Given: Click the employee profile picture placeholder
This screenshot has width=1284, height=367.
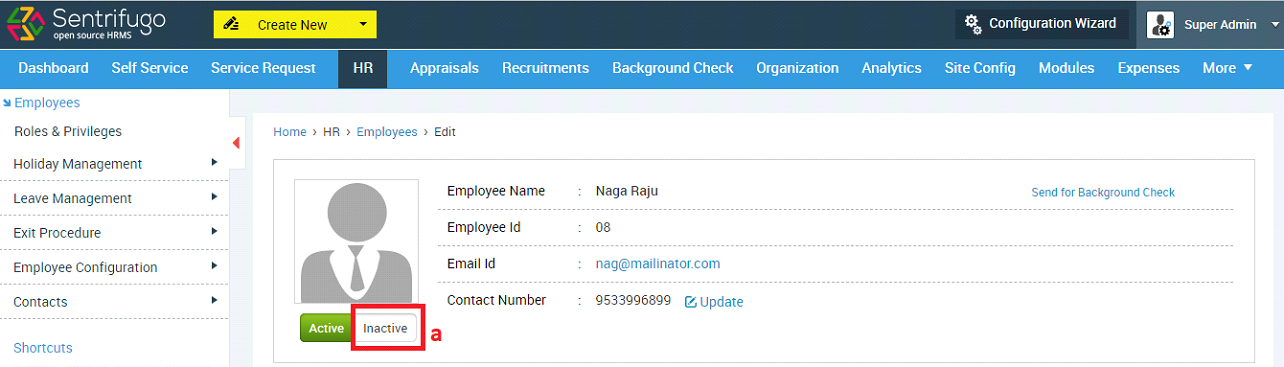Looking at the screenshot, I should [356, 241].
